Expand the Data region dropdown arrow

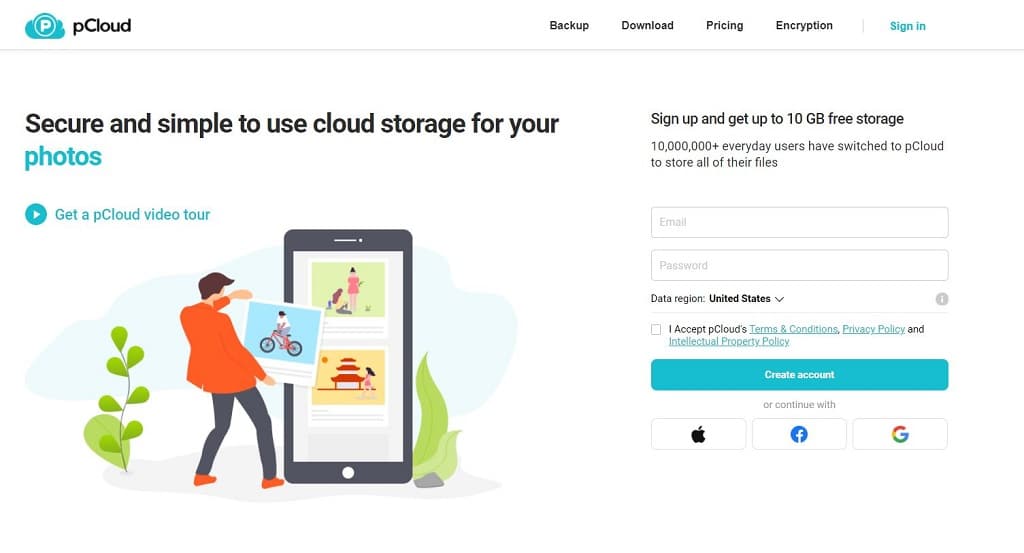pos(779,299)
